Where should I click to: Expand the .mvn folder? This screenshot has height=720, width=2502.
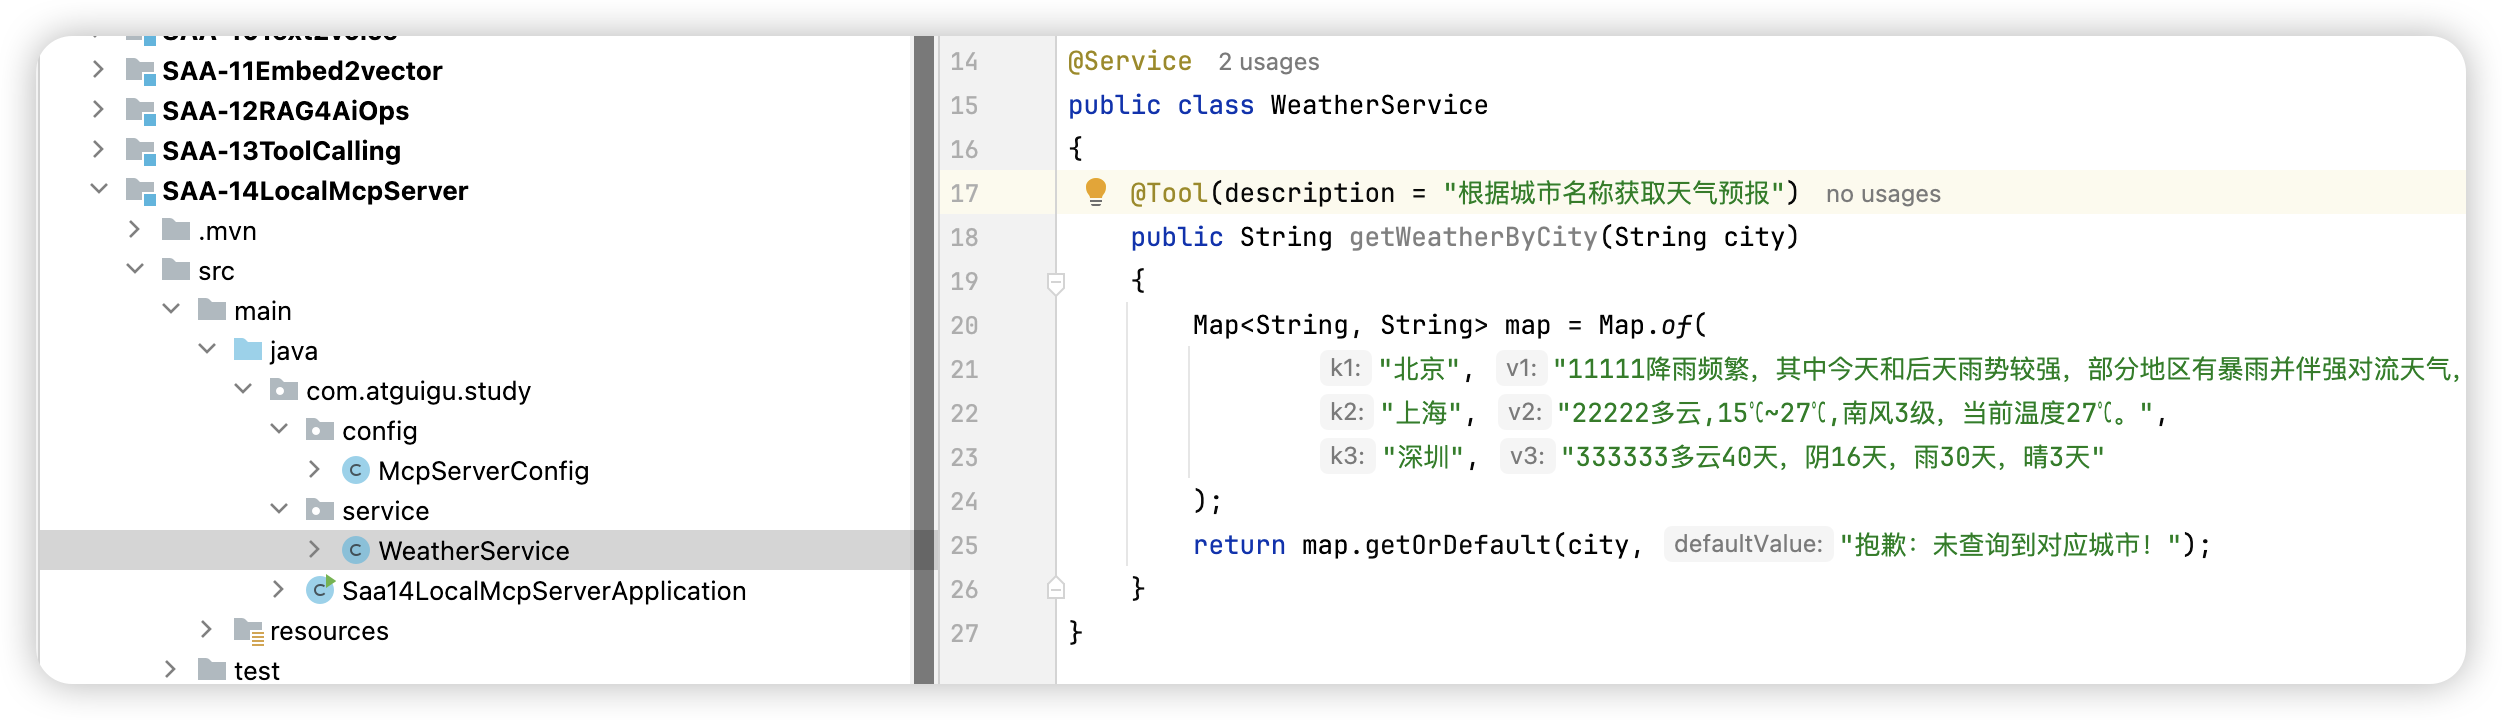click(135, 230)
